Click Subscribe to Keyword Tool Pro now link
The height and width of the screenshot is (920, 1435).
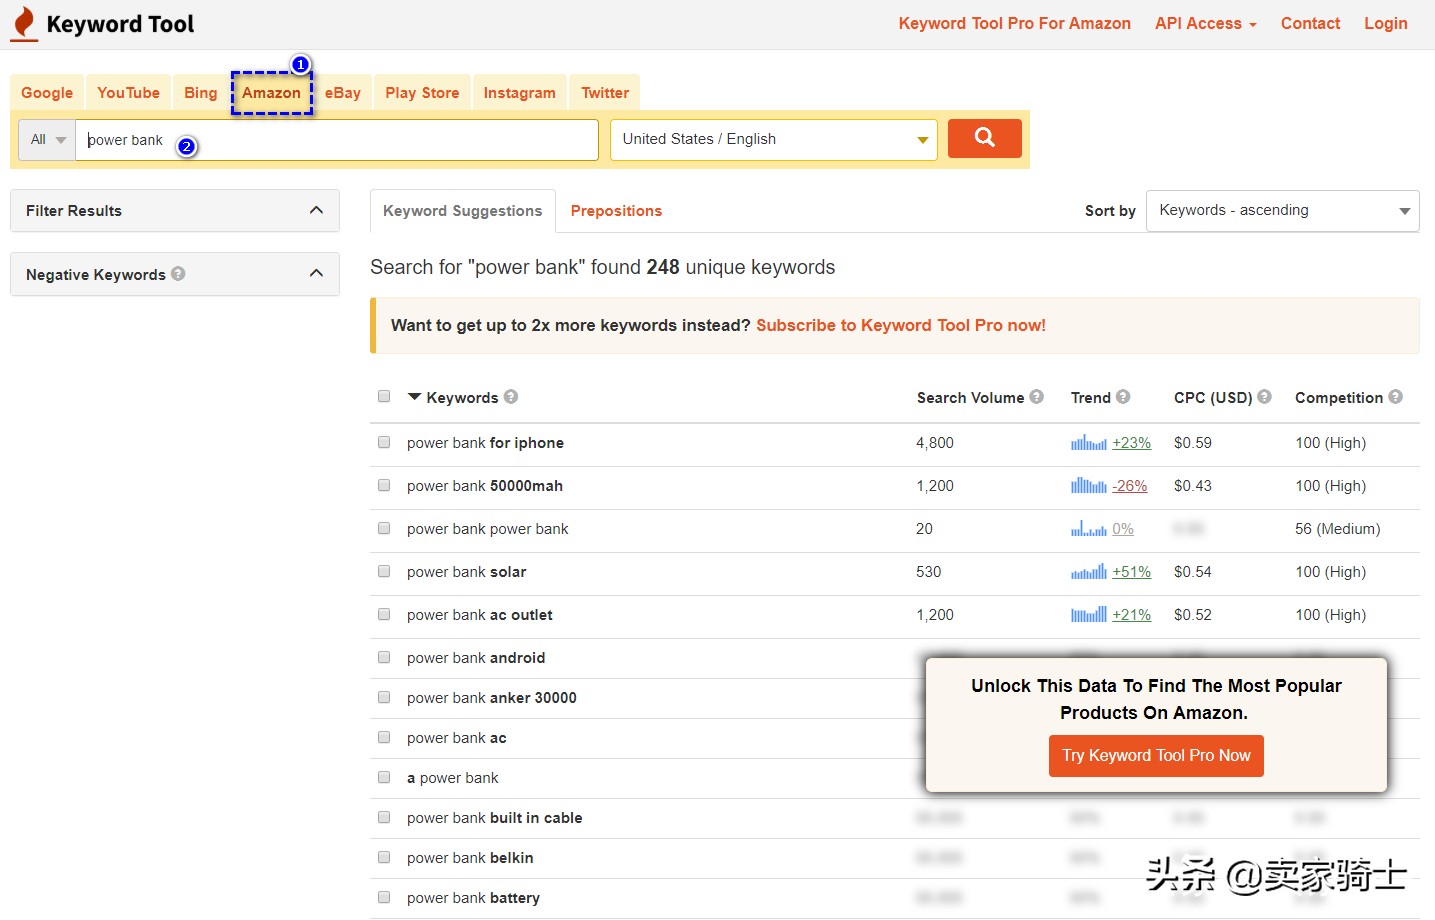point(900,325)
